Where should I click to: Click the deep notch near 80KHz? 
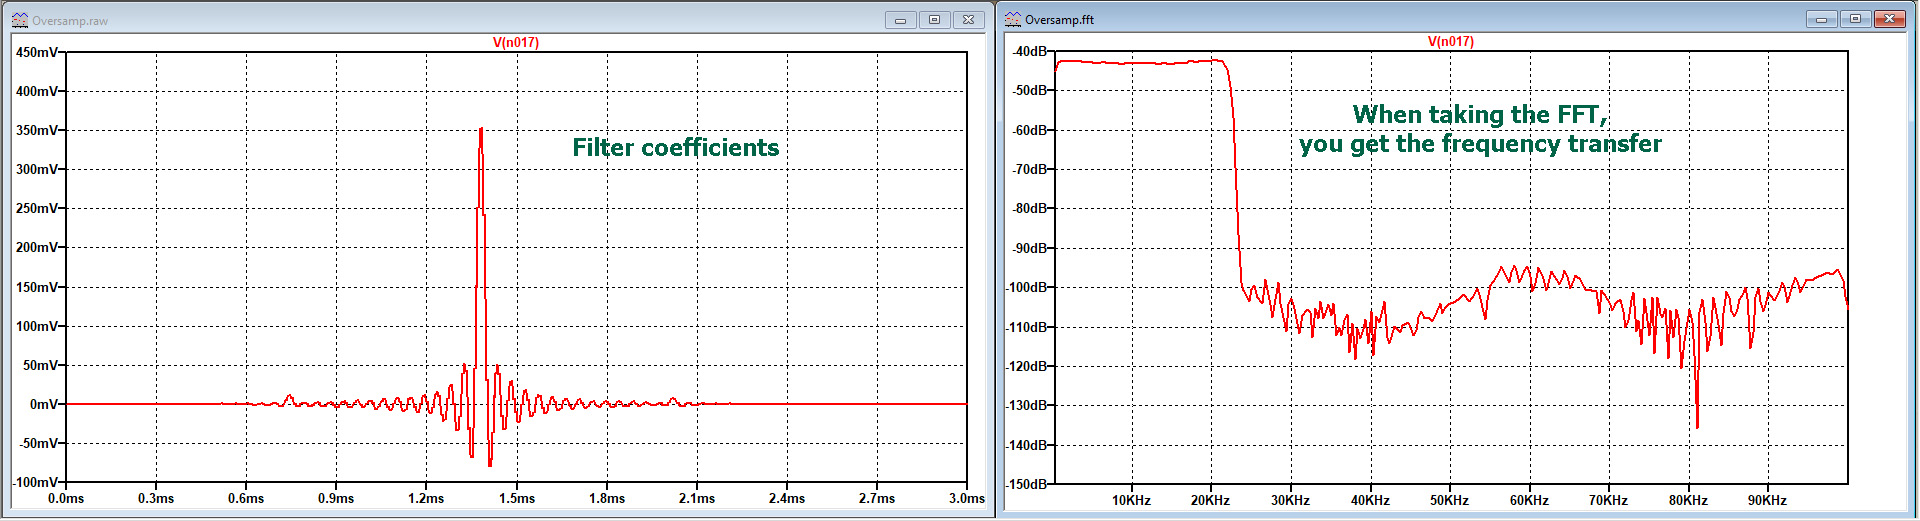coord(1697,426)
